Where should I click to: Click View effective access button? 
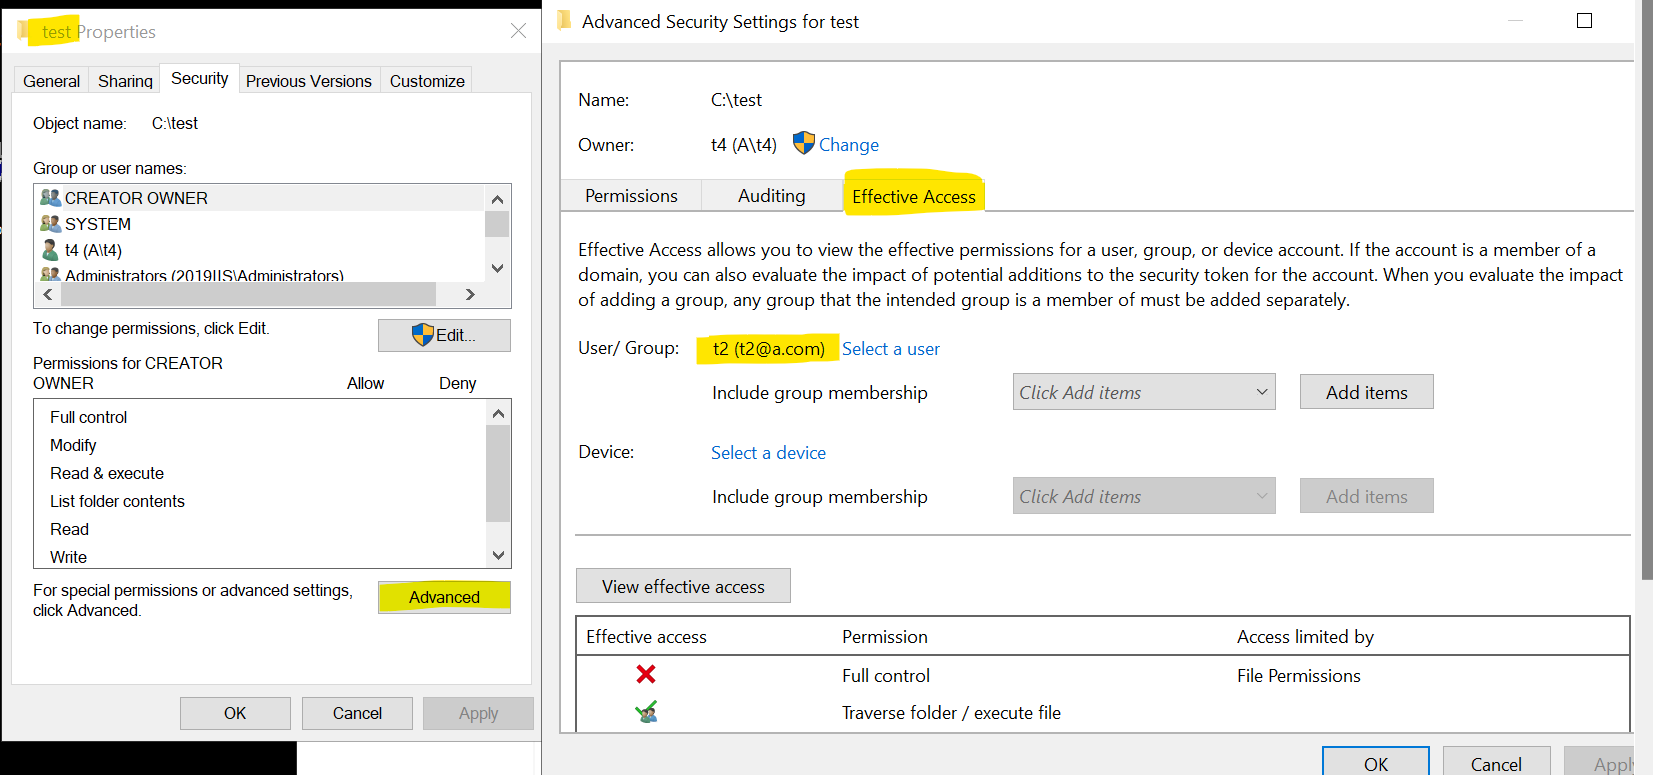coord(683,586)
